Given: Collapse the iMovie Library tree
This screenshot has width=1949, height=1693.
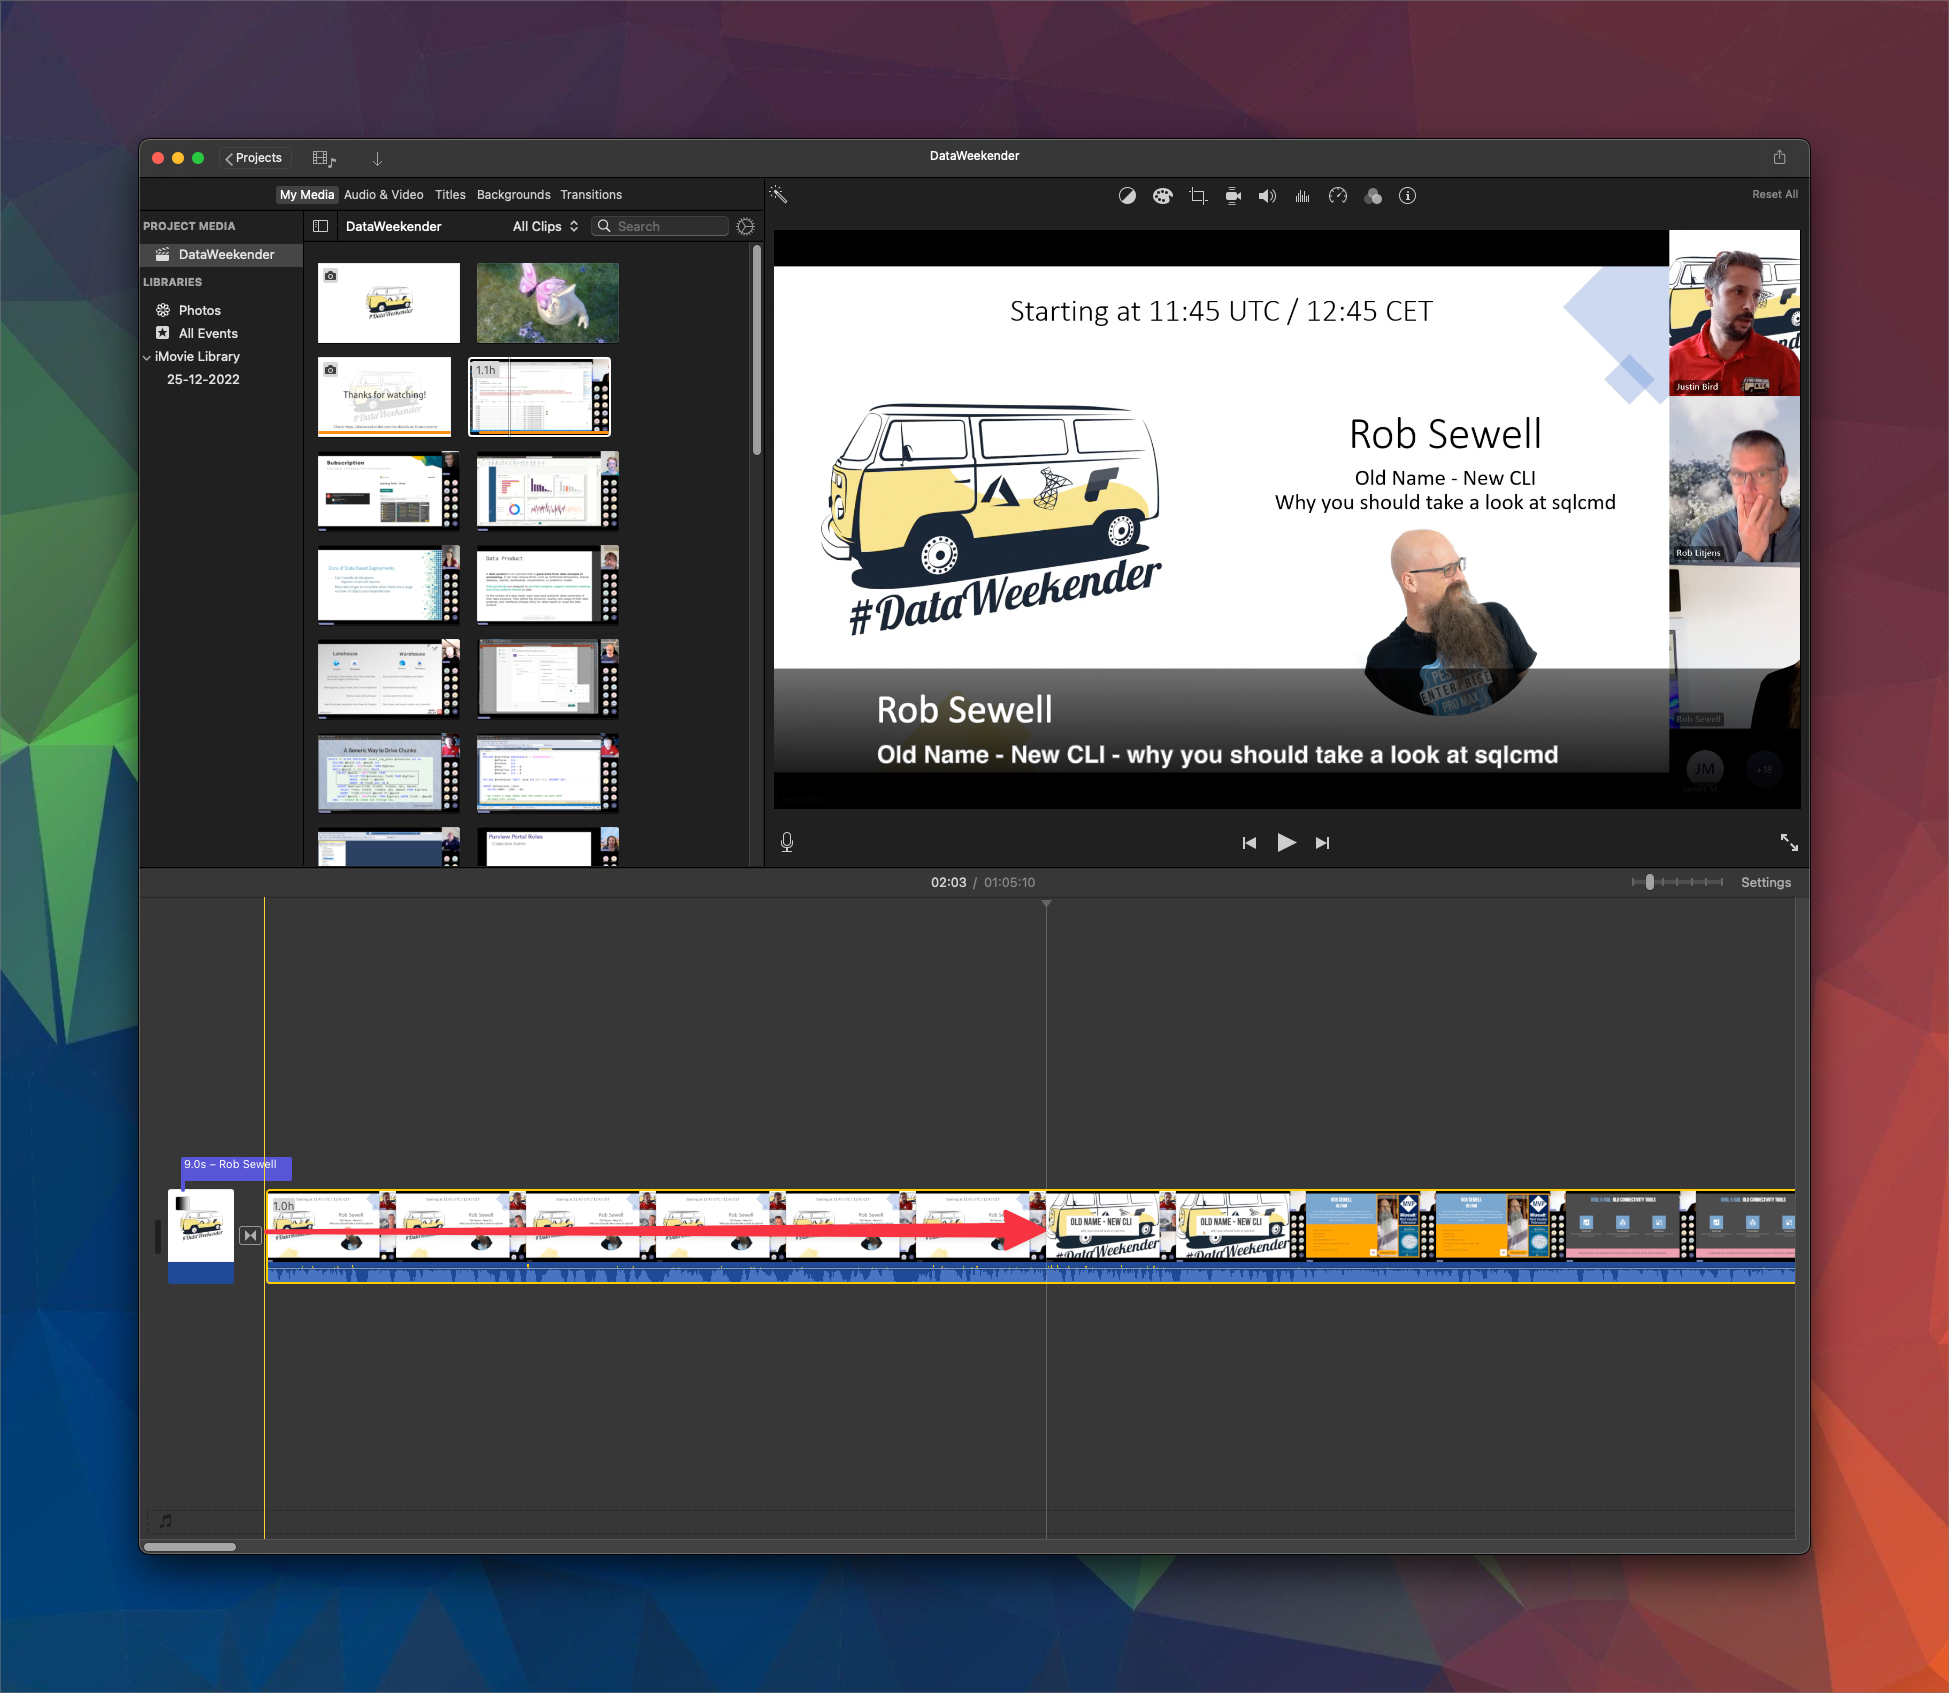Looking at the screenshot, I should pyautogui.click(x=147, y=357).
